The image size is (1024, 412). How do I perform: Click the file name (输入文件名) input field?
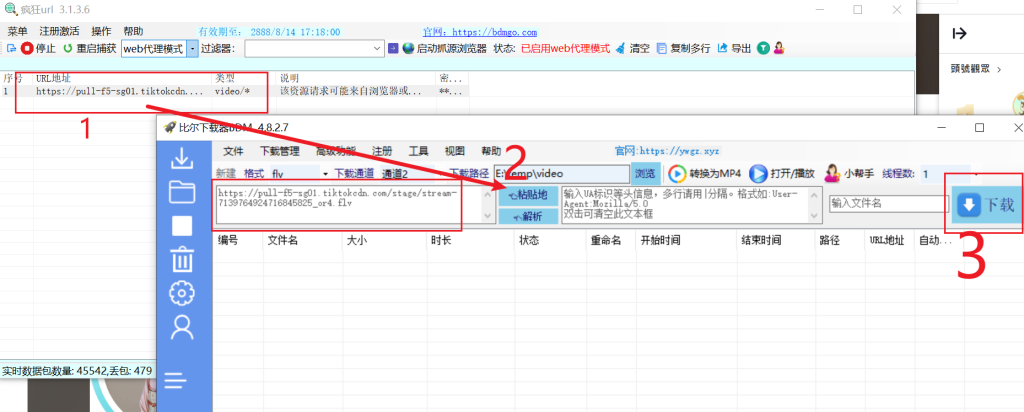tap(888, 204)
